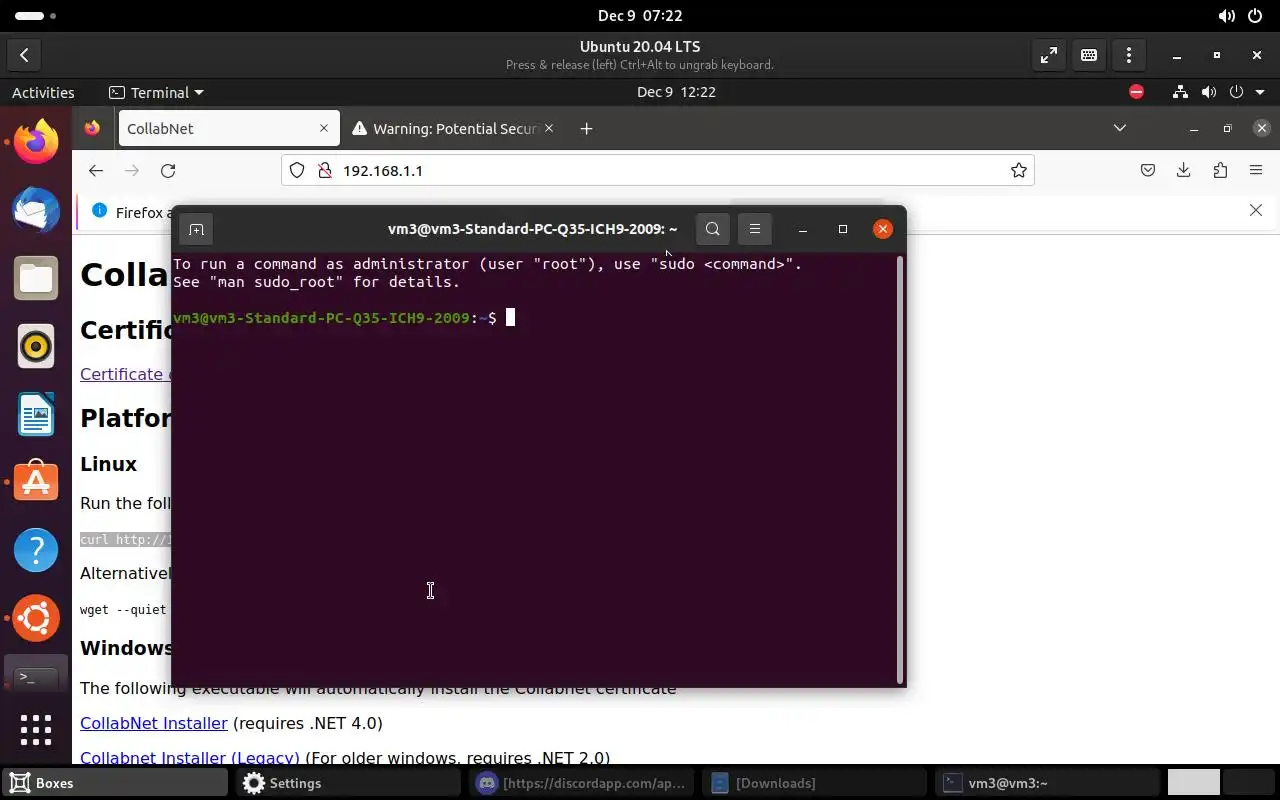Open host clock Dec 9 07:22
The height and width of the screenshot is (800, 1280).
(x=640, y=16)
